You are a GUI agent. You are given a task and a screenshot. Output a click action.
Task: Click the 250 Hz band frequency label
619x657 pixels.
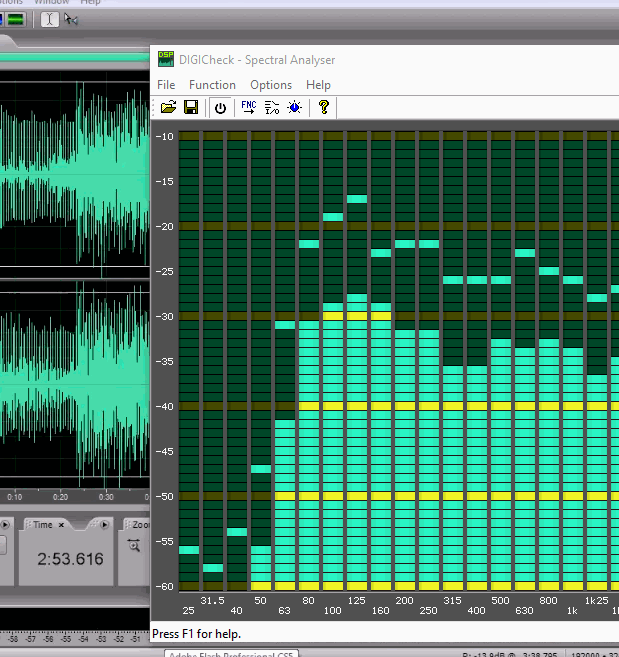(x=428, y=610)
